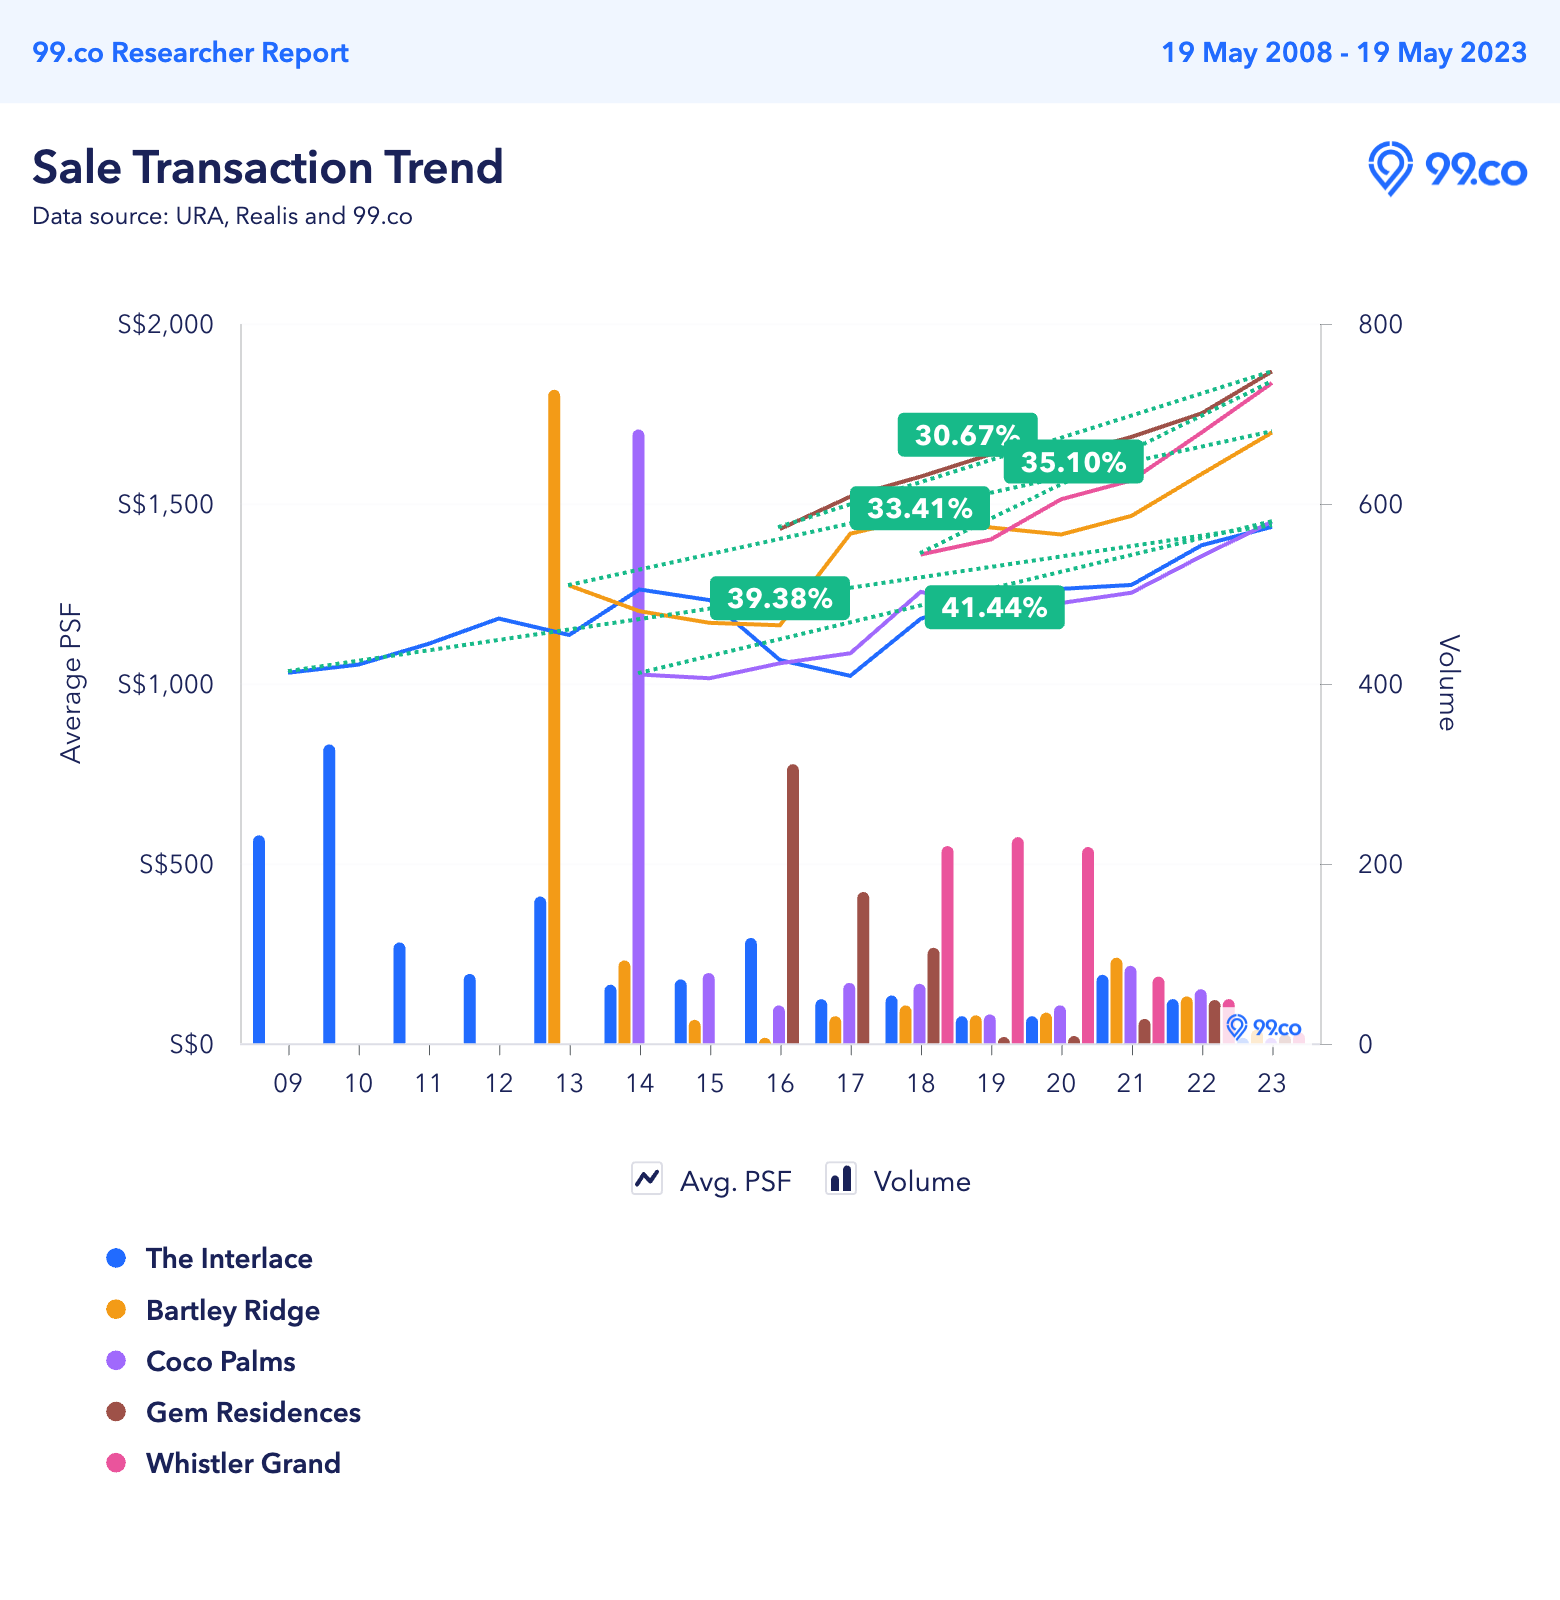Screen dimensions: 1560x1600
Task: Click the 200 volume axis label
Action: point(1380,864)
